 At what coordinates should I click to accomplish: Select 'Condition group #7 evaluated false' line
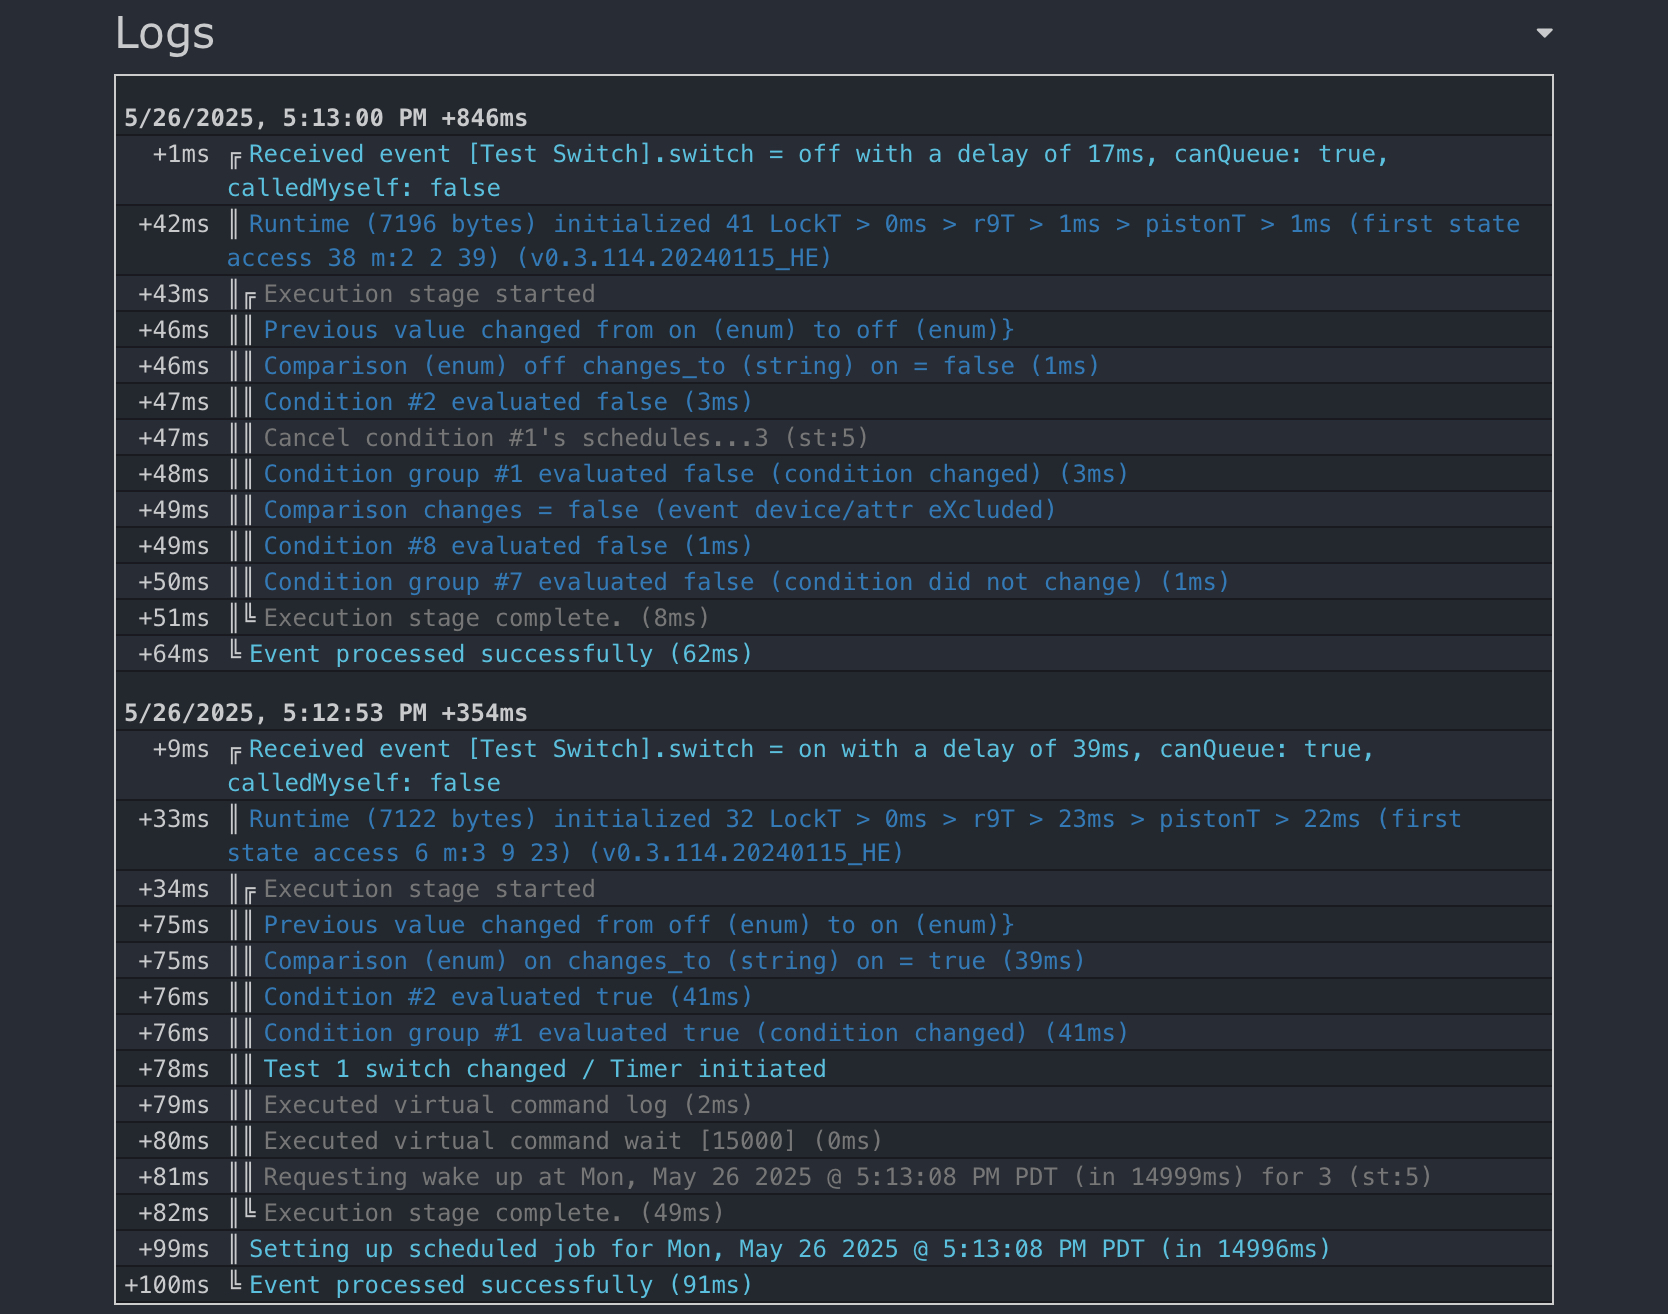click(745, 582)
